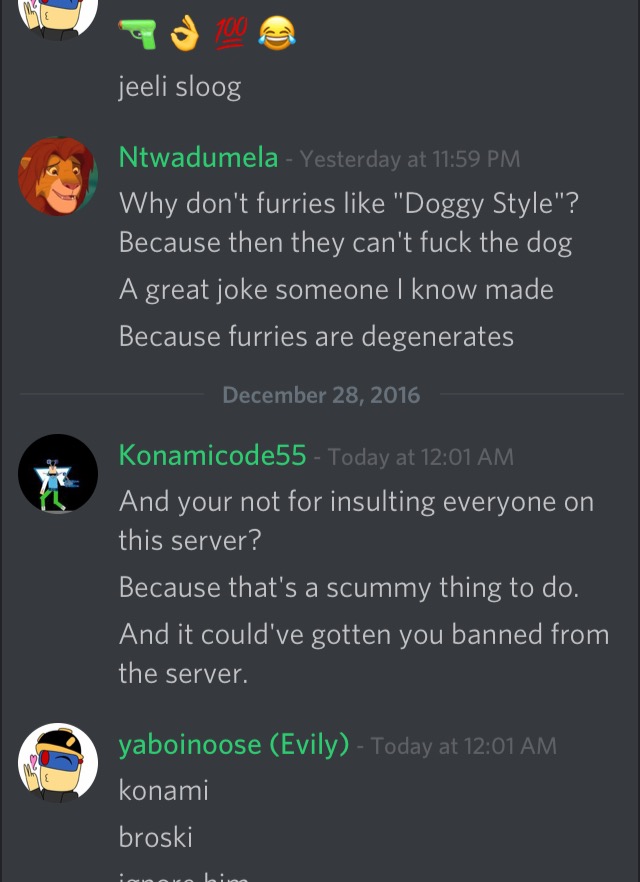Open the partially visible avatar at top

tap(58, 20)
